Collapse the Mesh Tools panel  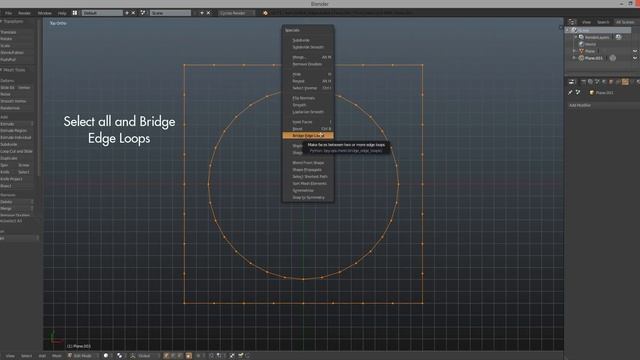click(x=13, y=70)
